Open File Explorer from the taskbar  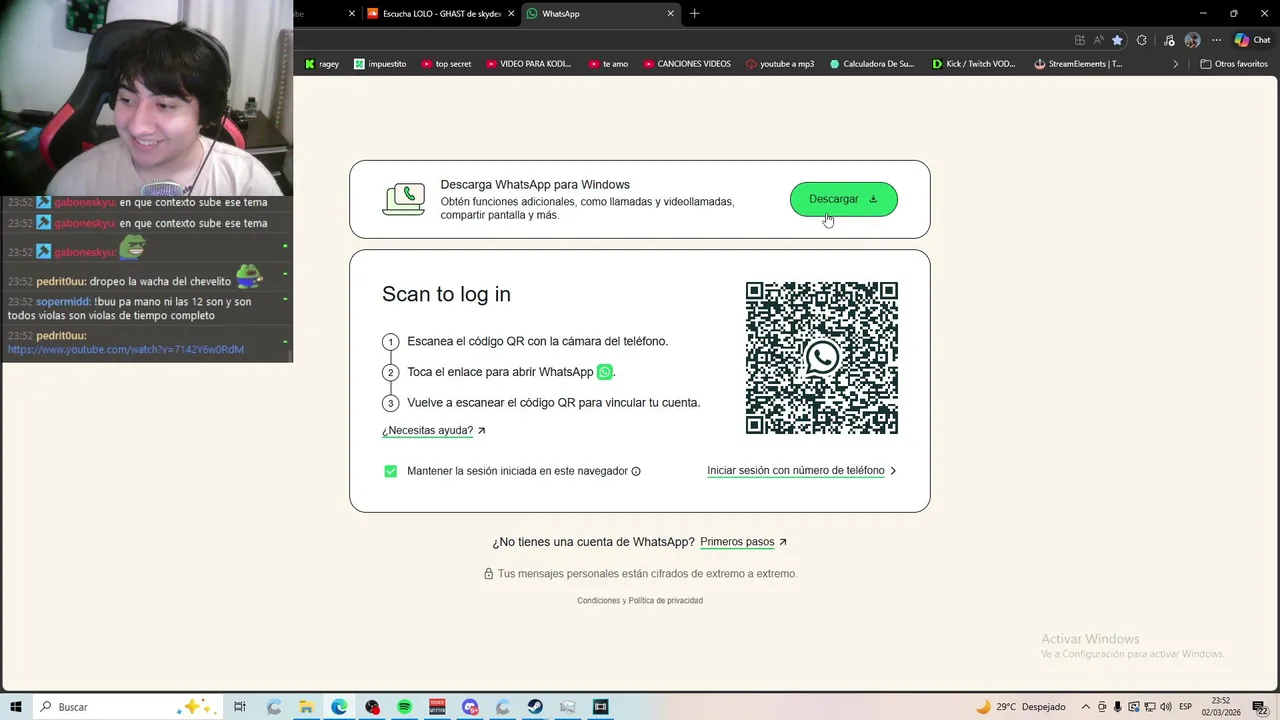coord(306,707)
